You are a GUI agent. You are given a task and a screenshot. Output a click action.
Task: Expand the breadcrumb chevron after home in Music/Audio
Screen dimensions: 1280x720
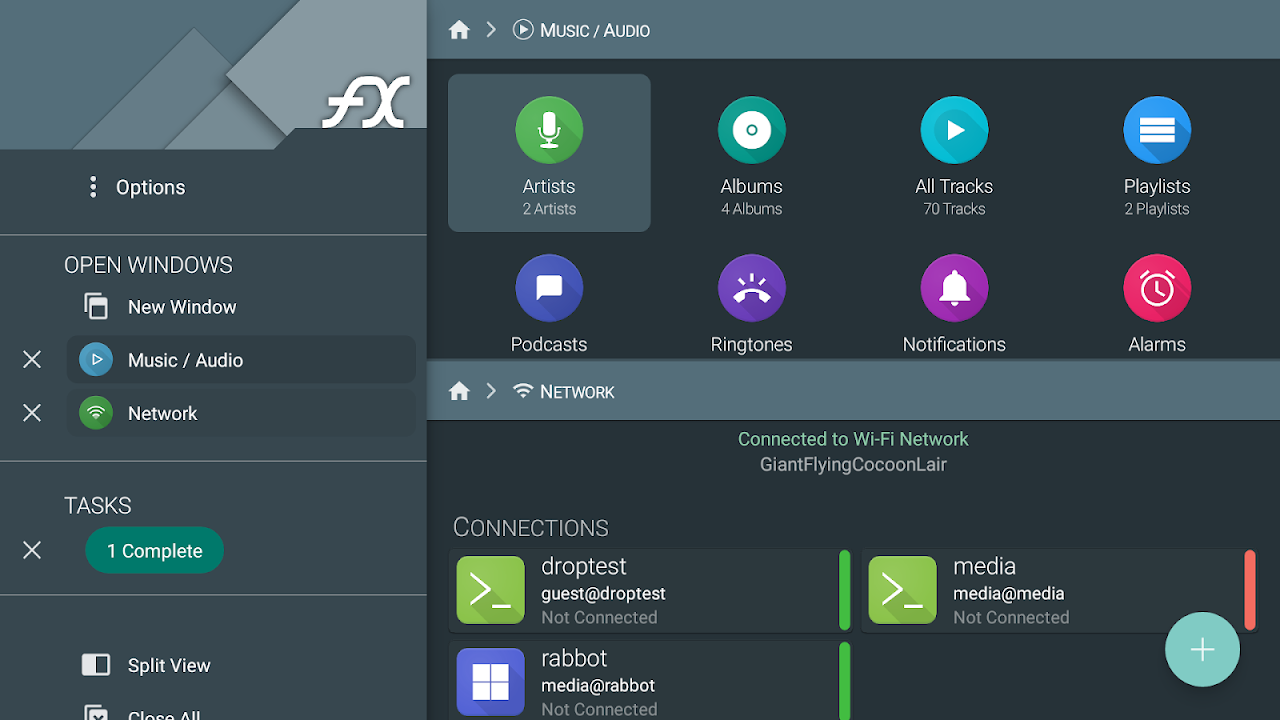coord(490,29)
